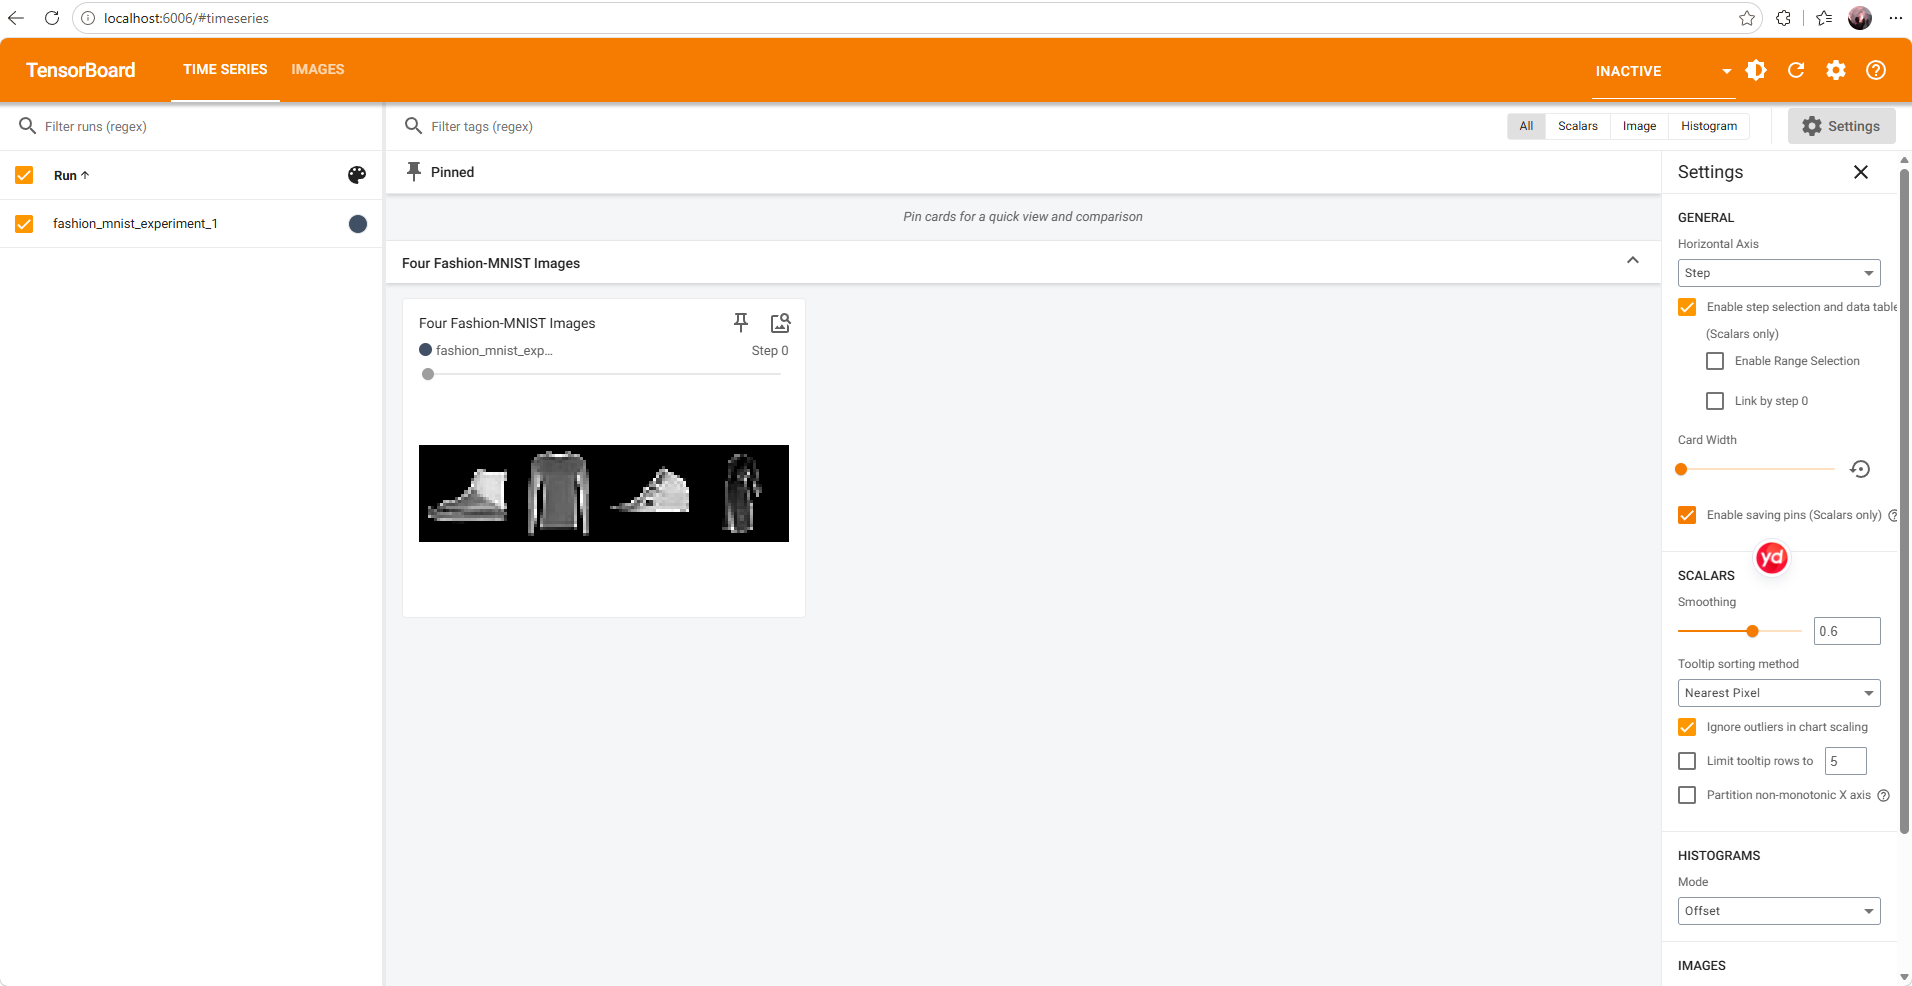Pin the Four Fashion-MNIST Images card
The height and width of the screenshot is (986, 1912).
click(x=741, y=323)
